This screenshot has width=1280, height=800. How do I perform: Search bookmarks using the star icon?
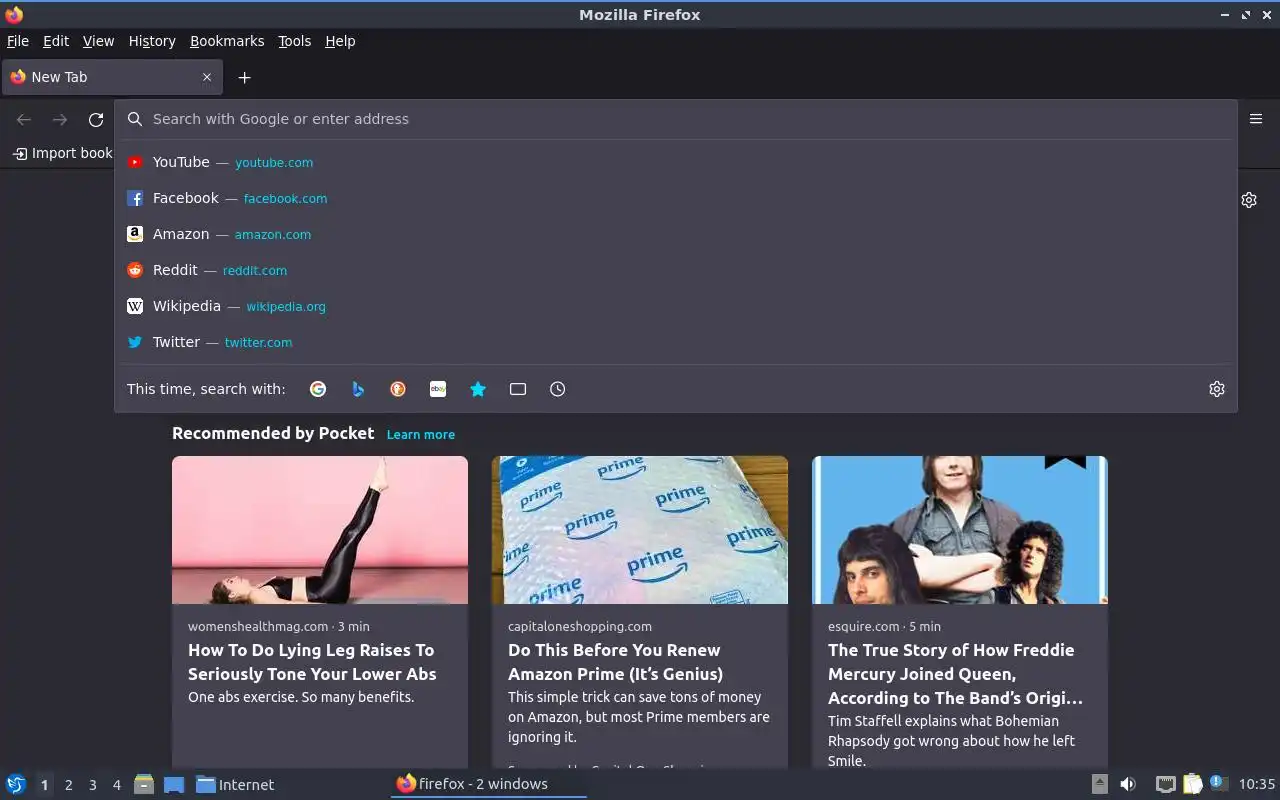tap(478, 389)
